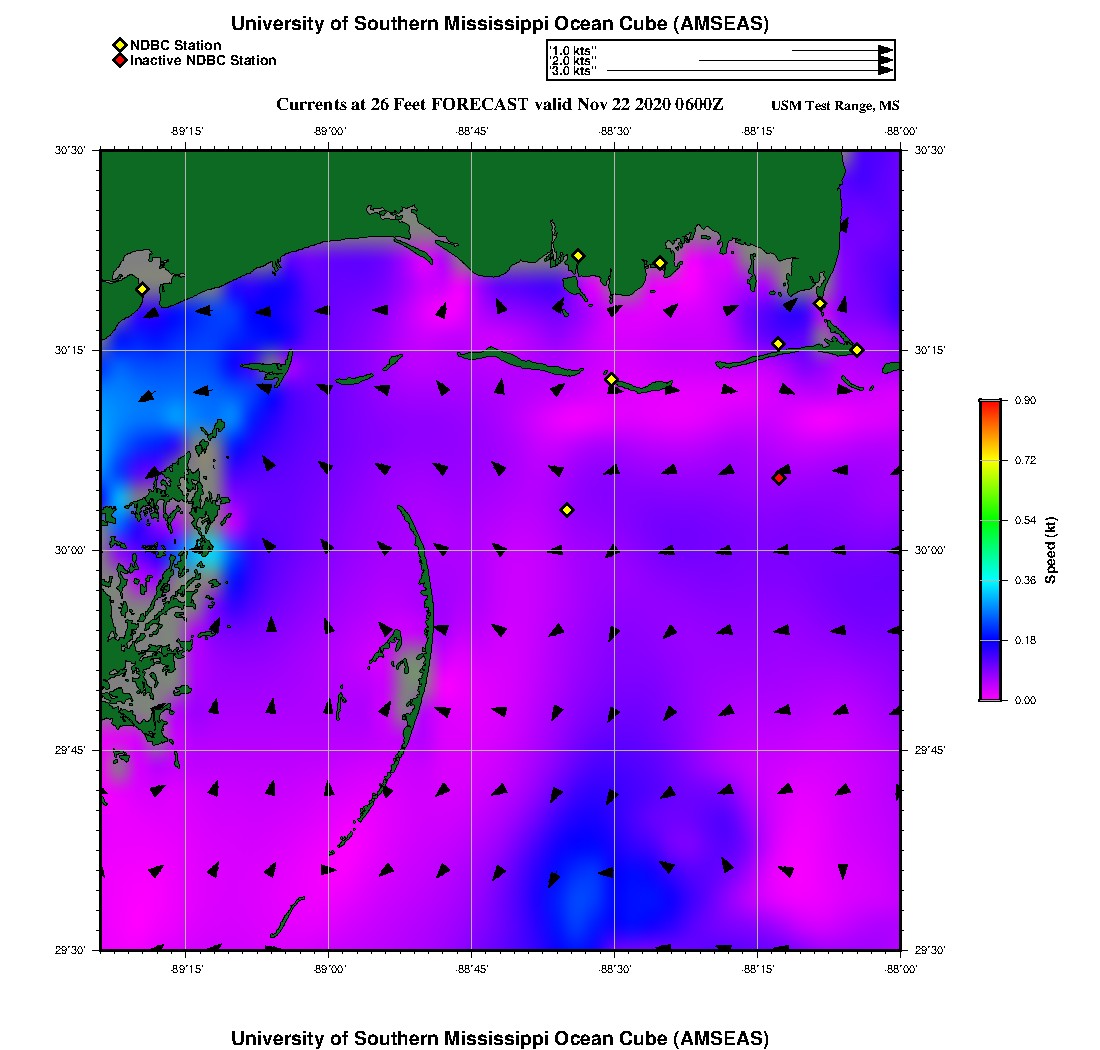
Task: Click the 'Inactive NDBC Station' legend text
Action: point(203,60)
